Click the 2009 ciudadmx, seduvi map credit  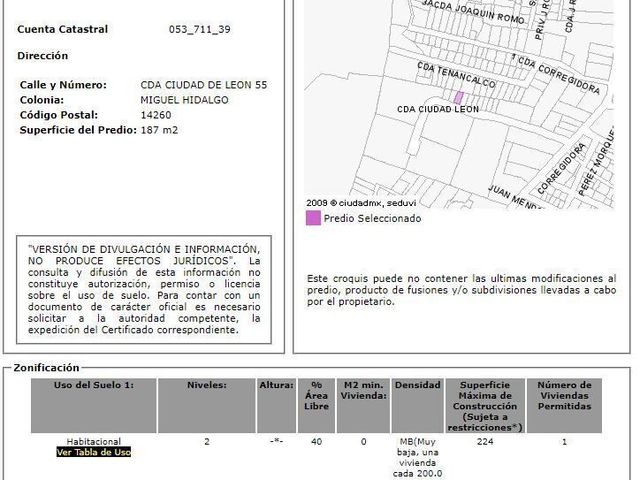click(x=361, y=203)
